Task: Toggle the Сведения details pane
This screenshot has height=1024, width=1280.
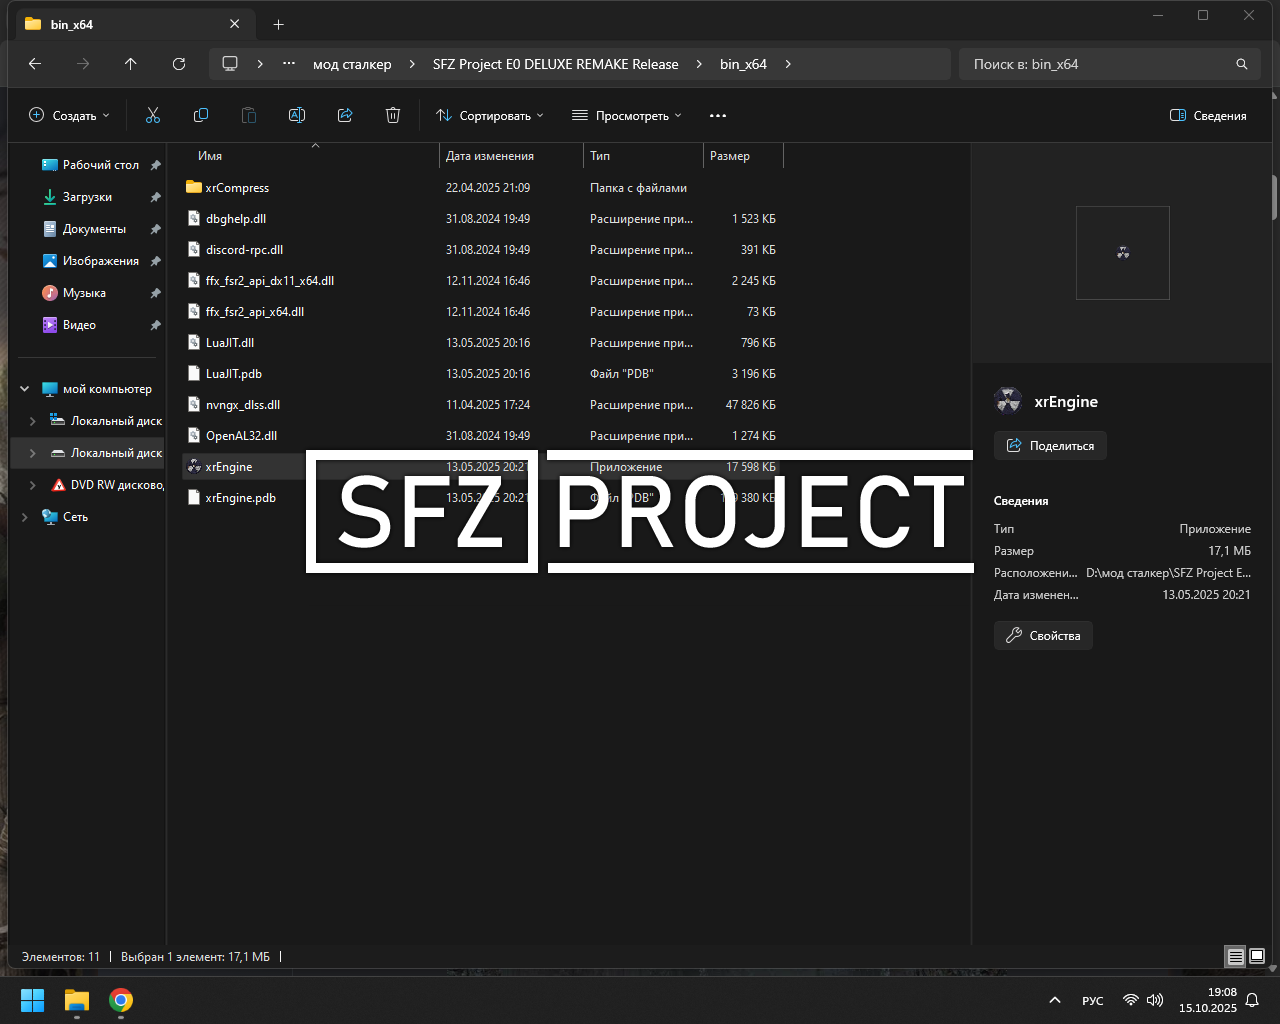Action: pyautogui.click(x=1208, y=116)
